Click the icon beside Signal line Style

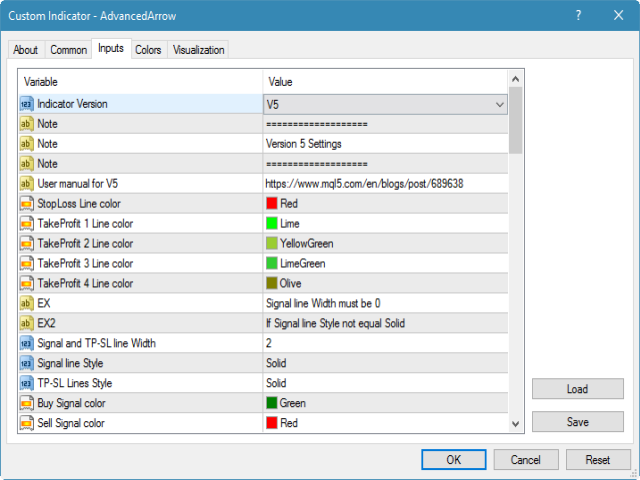26,364
